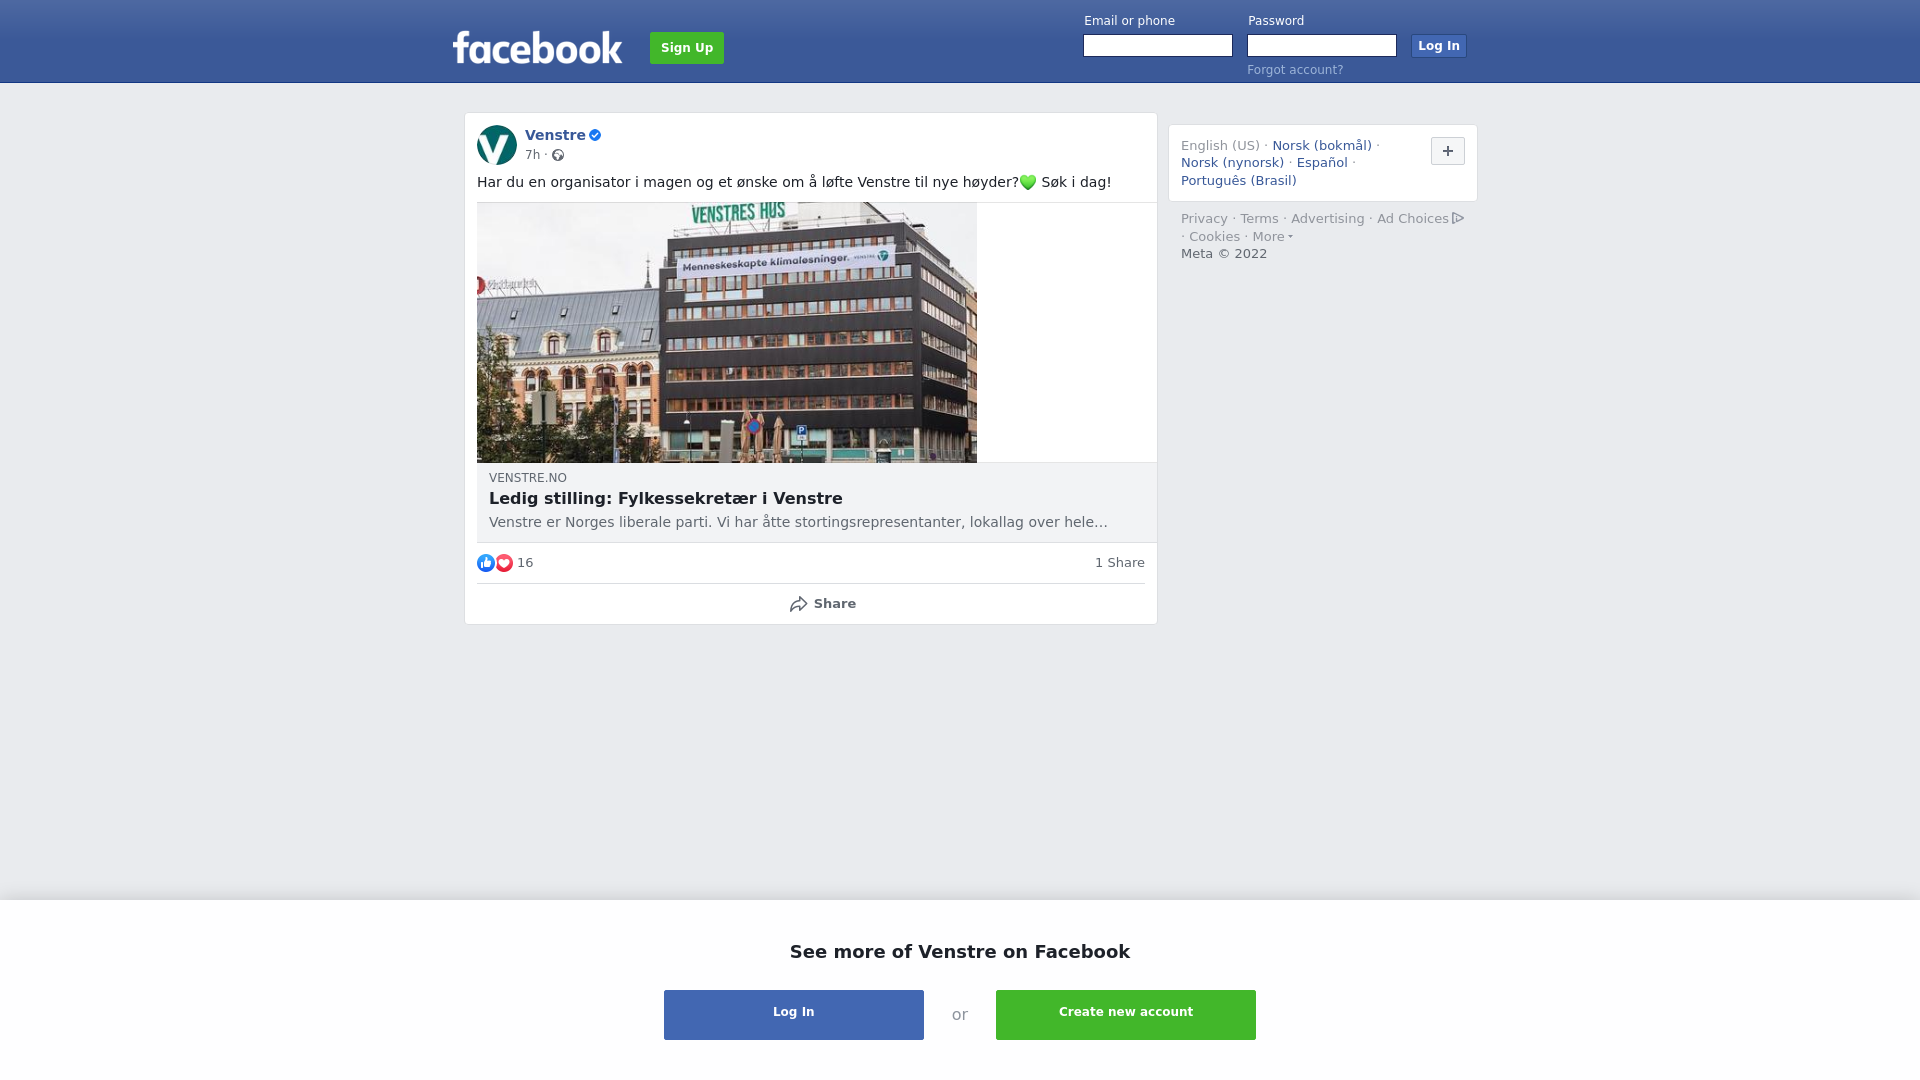Click the green Sign Up button
Image resolution: width=1920 pixels, height=1080 pixels.
click(x=687, y=48)
